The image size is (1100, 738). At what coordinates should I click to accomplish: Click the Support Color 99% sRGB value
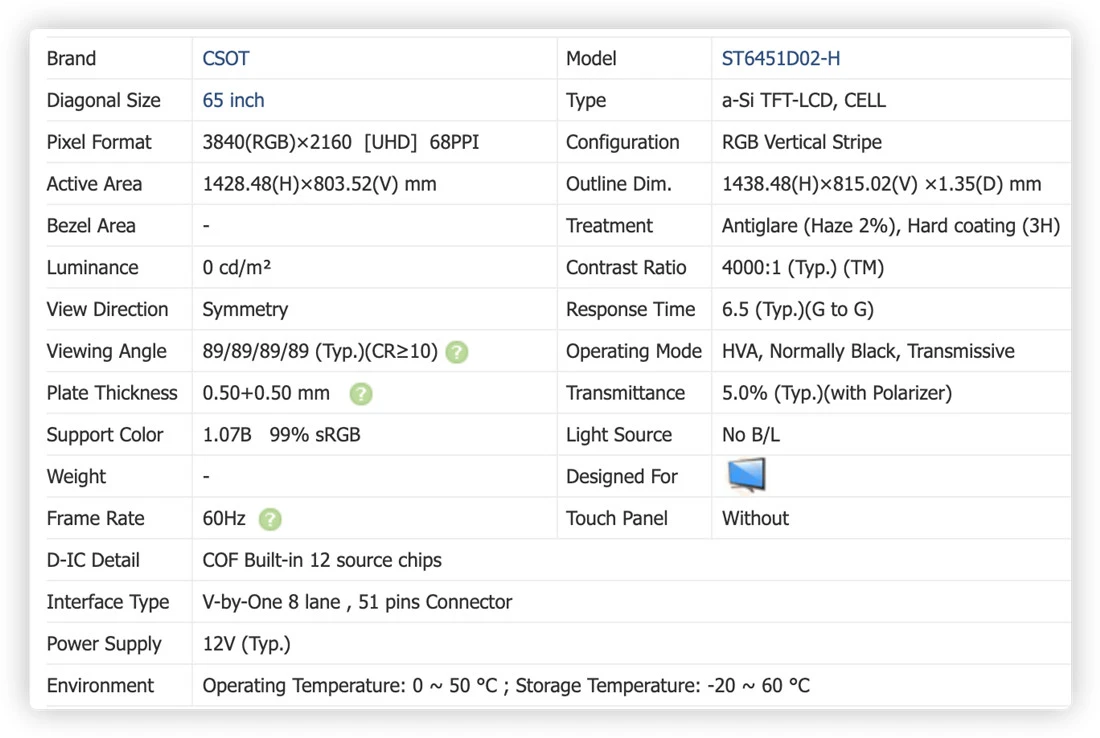coord(315,435)
